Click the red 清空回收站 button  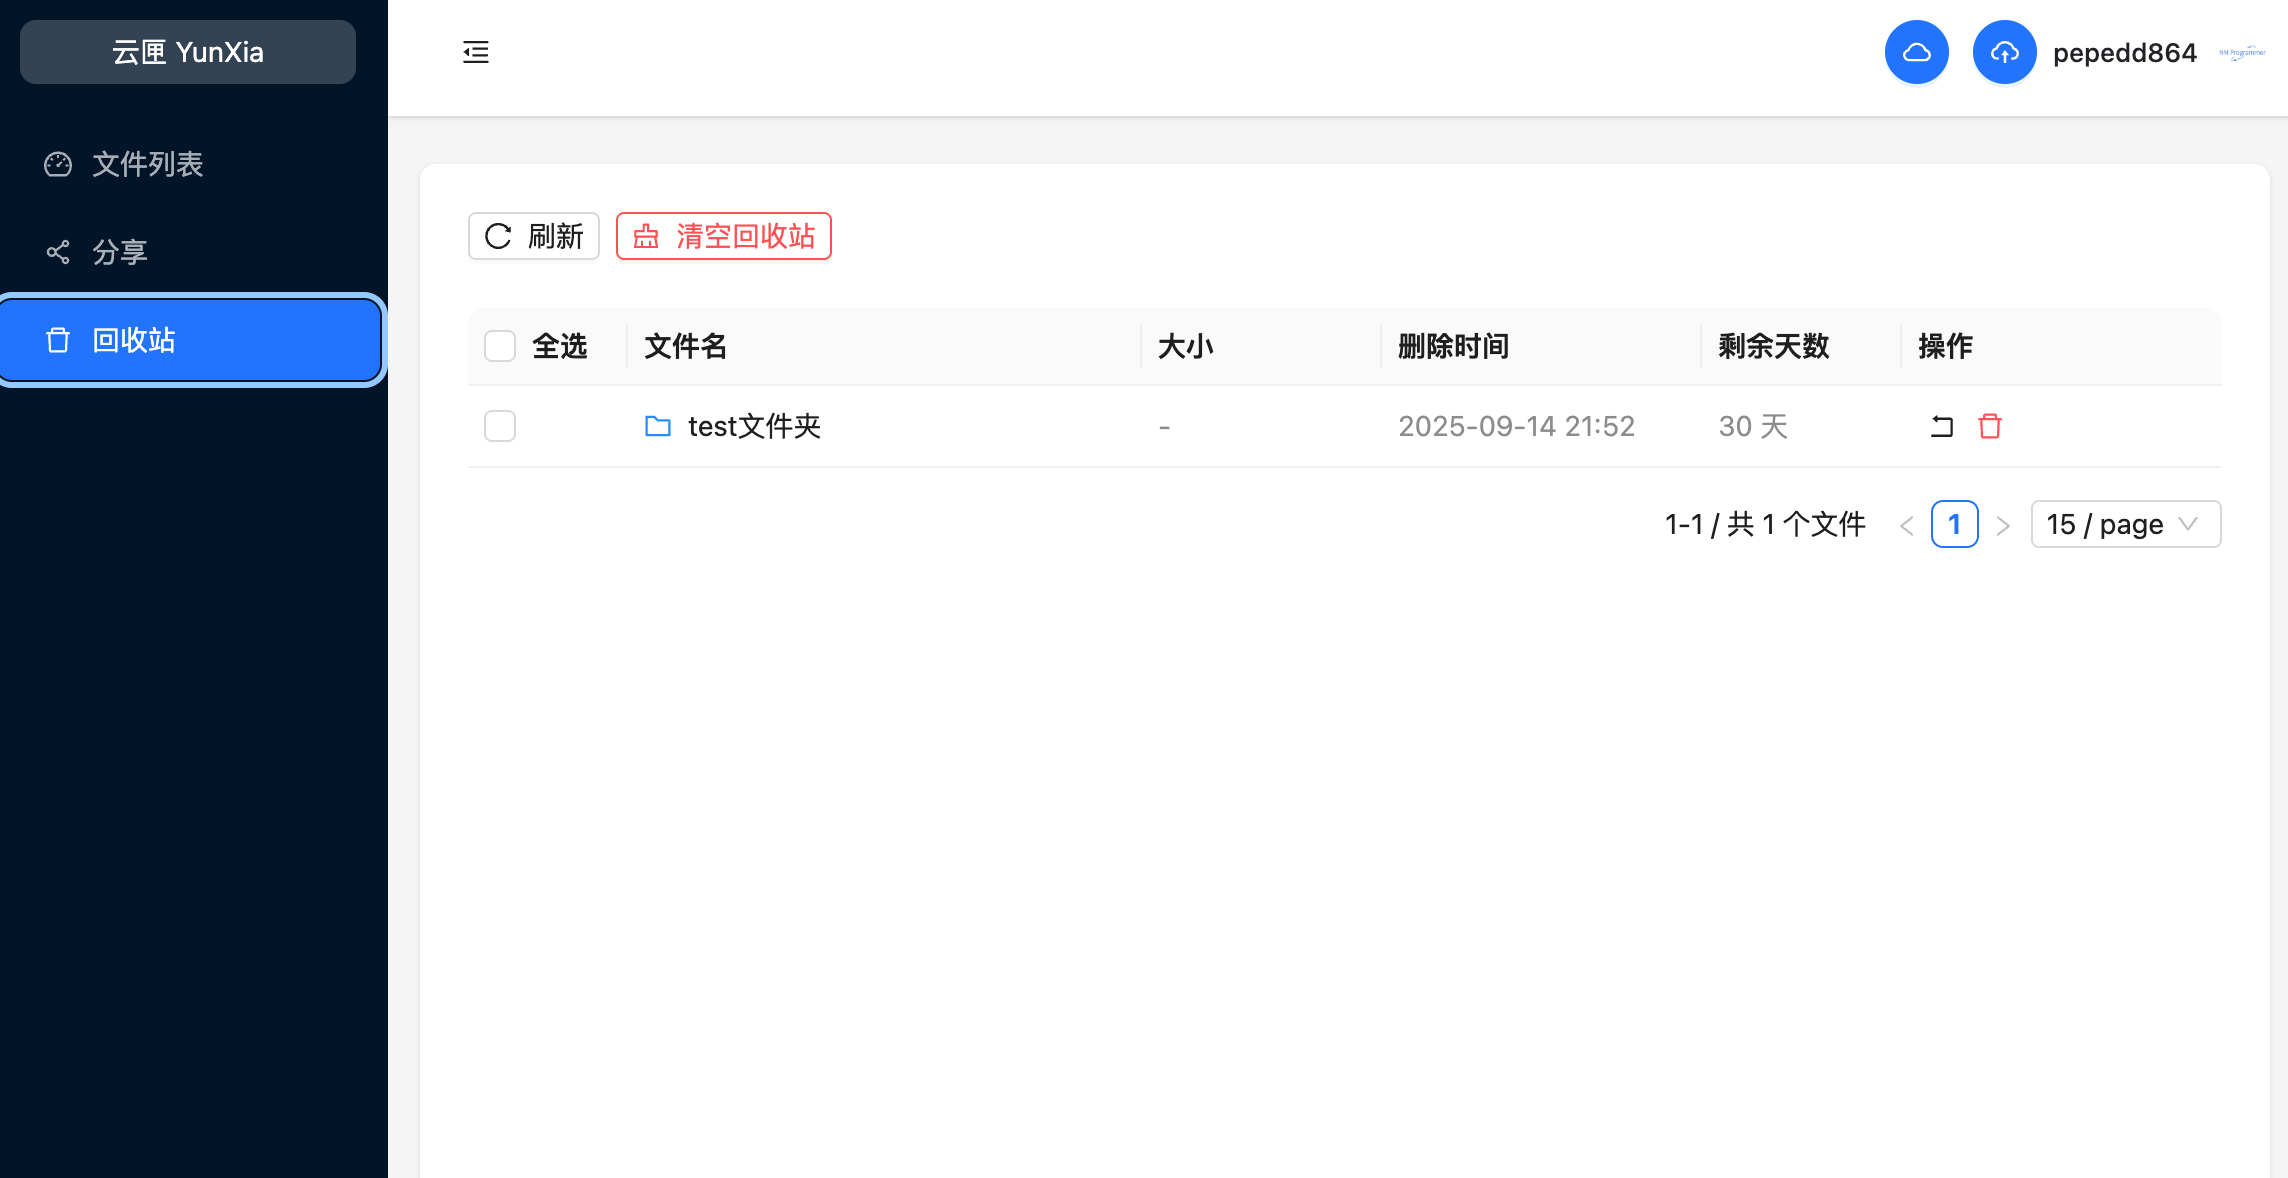[723, 236]
